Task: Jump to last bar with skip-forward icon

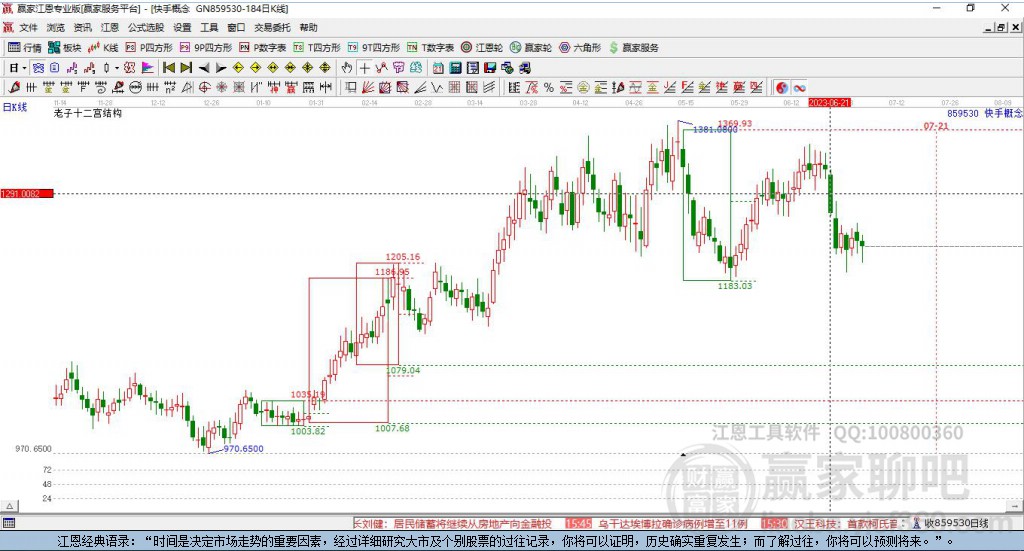Action: pos(186,67)
